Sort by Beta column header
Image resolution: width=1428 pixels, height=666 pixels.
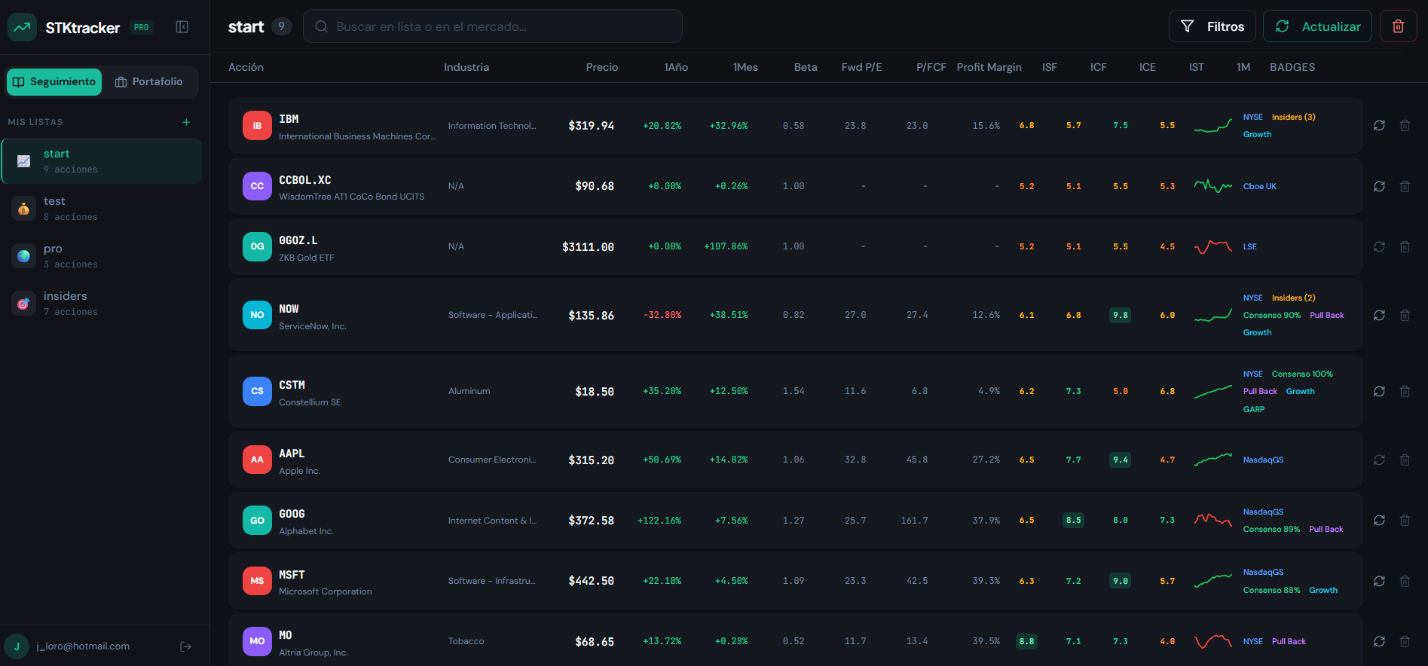(x=805, y=68)
